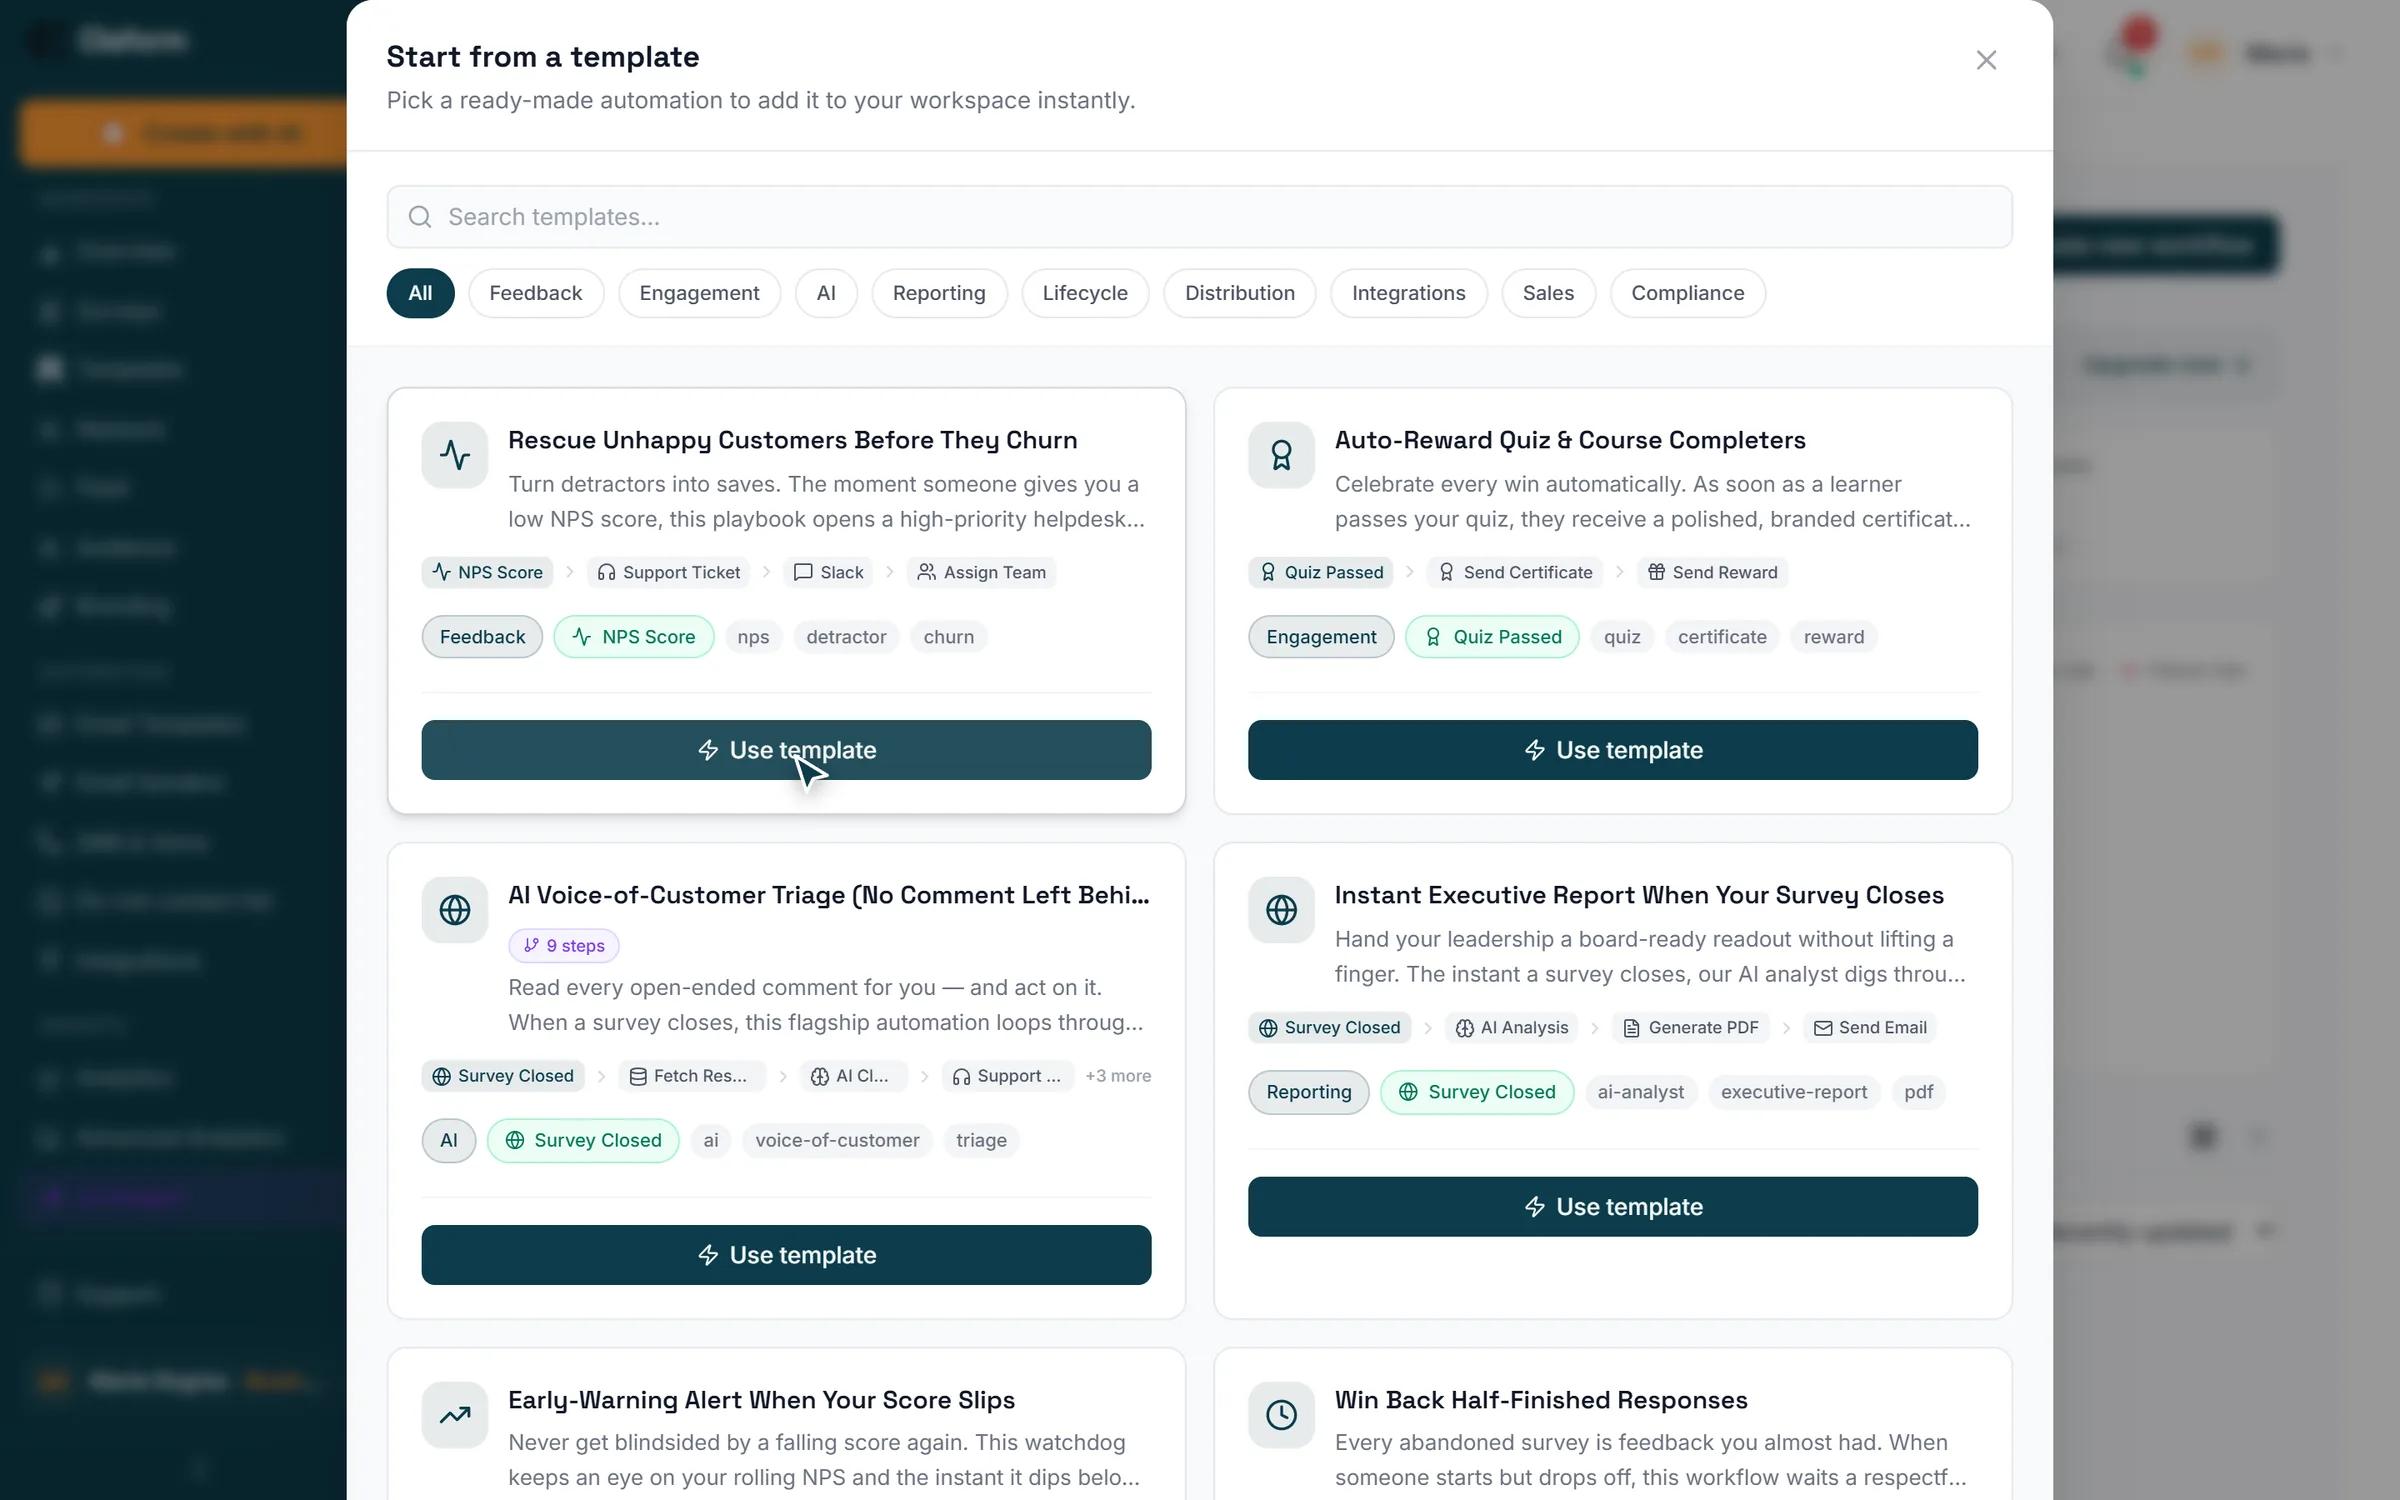Click the Search templates input field
This screenshot has width=2400, height=1500.
(x=1199, y=217)
